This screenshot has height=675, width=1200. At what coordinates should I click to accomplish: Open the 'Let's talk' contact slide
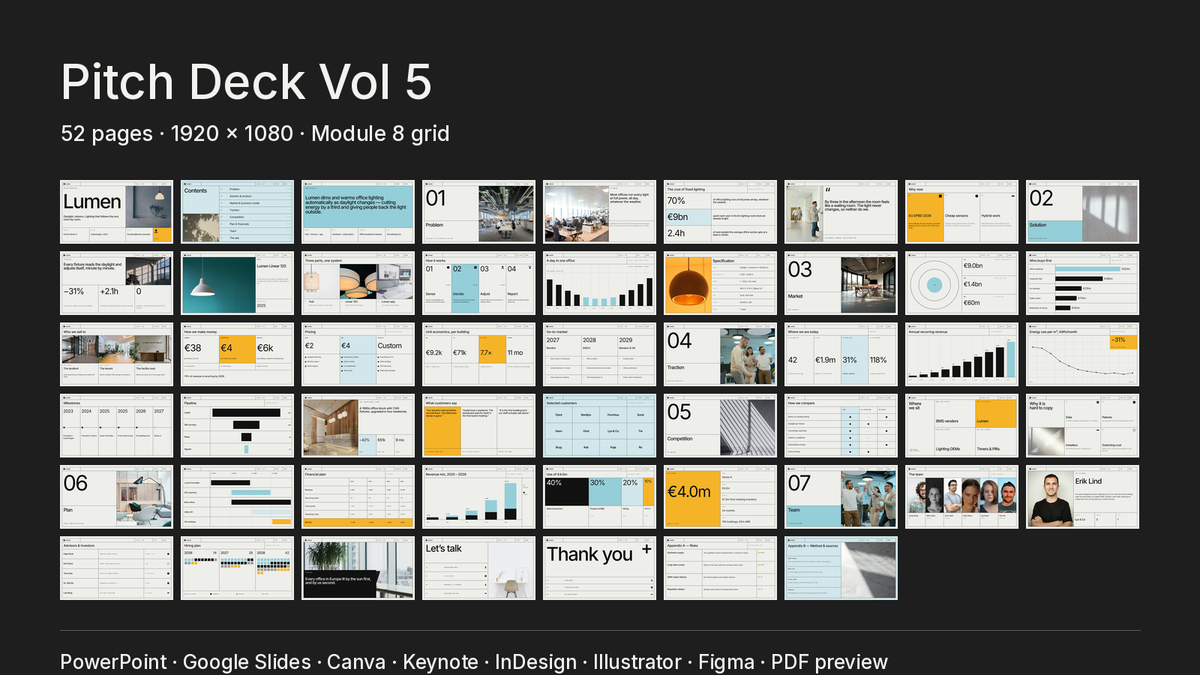point(479,568)
